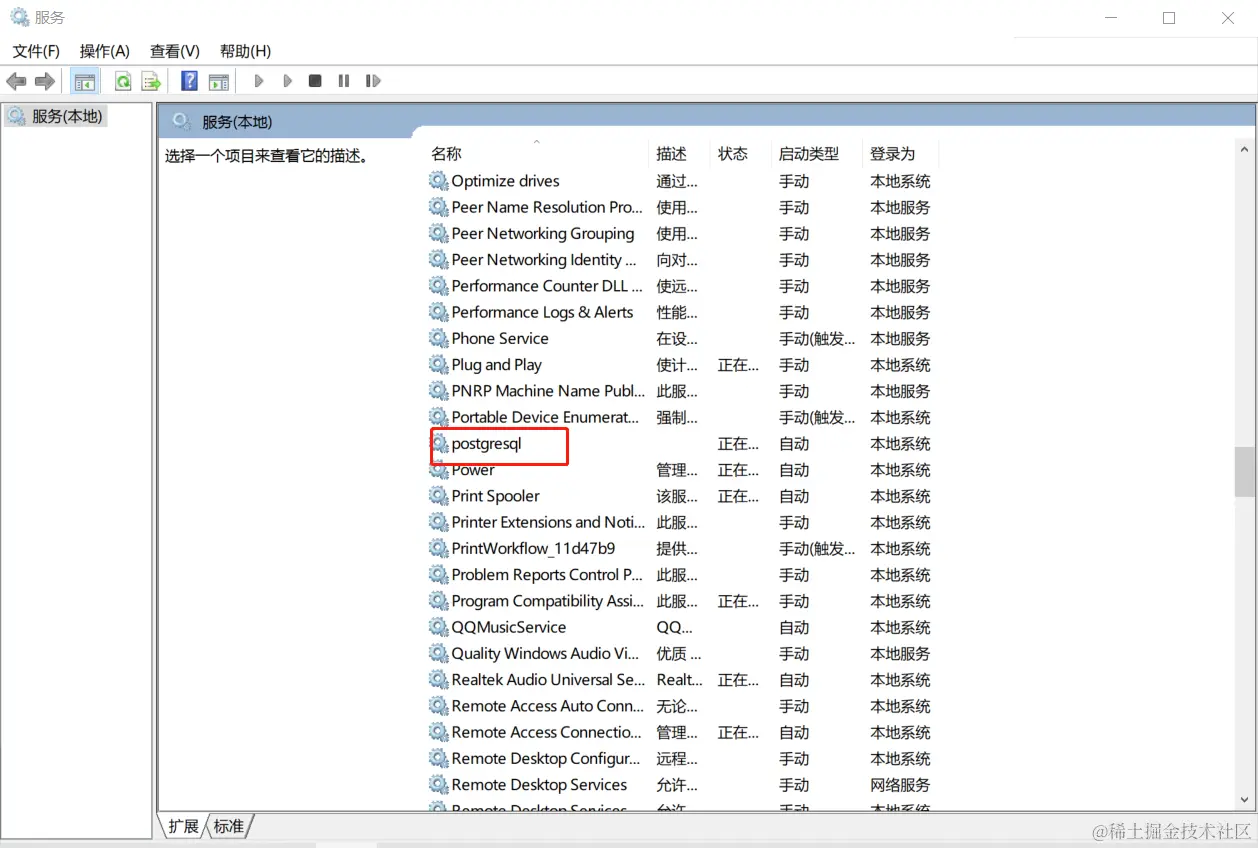The height and width of the screenshot is (848, 1258).
Task: Select the PNRP Machine Name Publ... service
Action: click(x=548, y=391)
